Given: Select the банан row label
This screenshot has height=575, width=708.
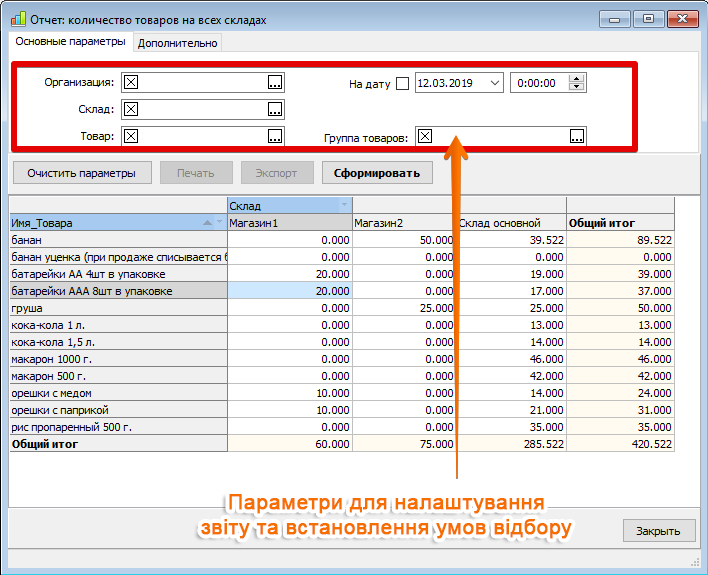Looking at the screenshot, I should 118,240.
